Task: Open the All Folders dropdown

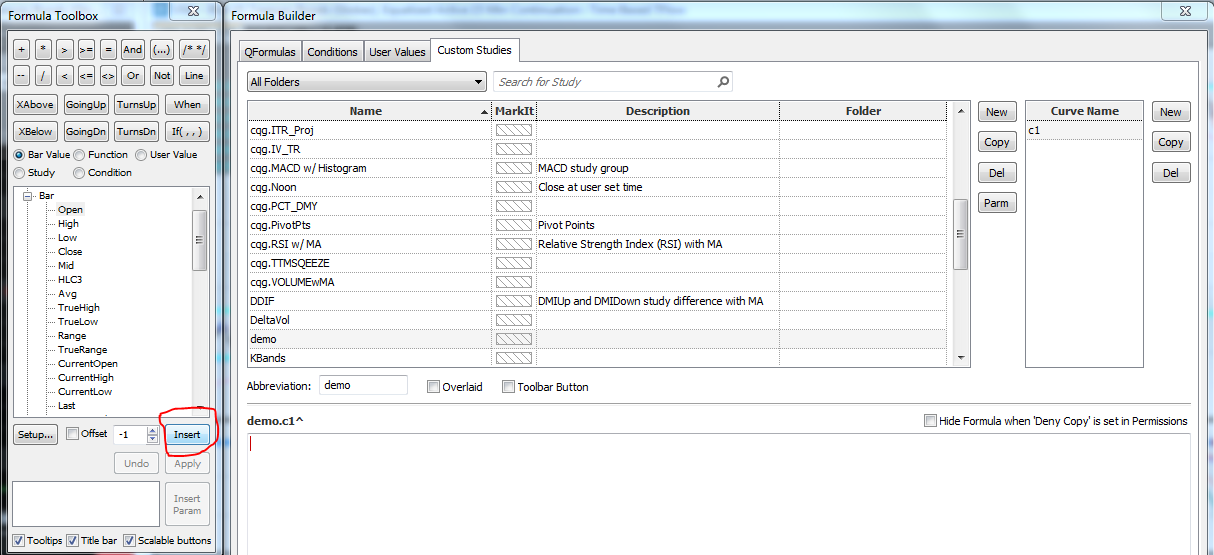Action: click(x=366, y=82)
